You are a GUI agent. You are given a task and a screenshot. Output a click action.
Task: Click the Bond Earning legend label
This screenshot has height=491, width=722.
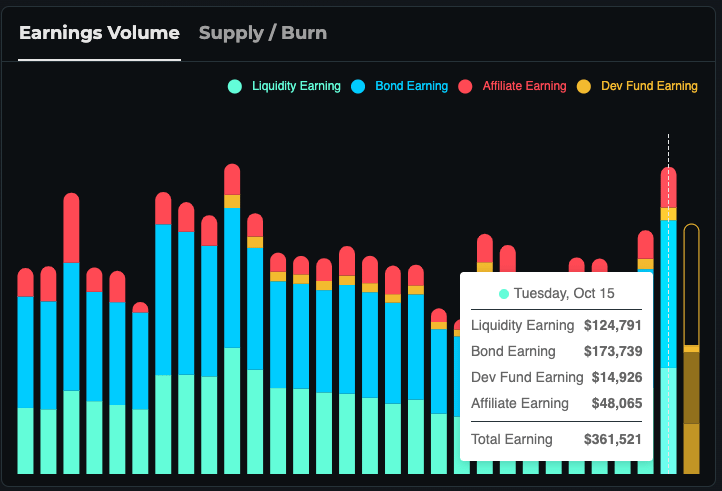tap(411, 87)
